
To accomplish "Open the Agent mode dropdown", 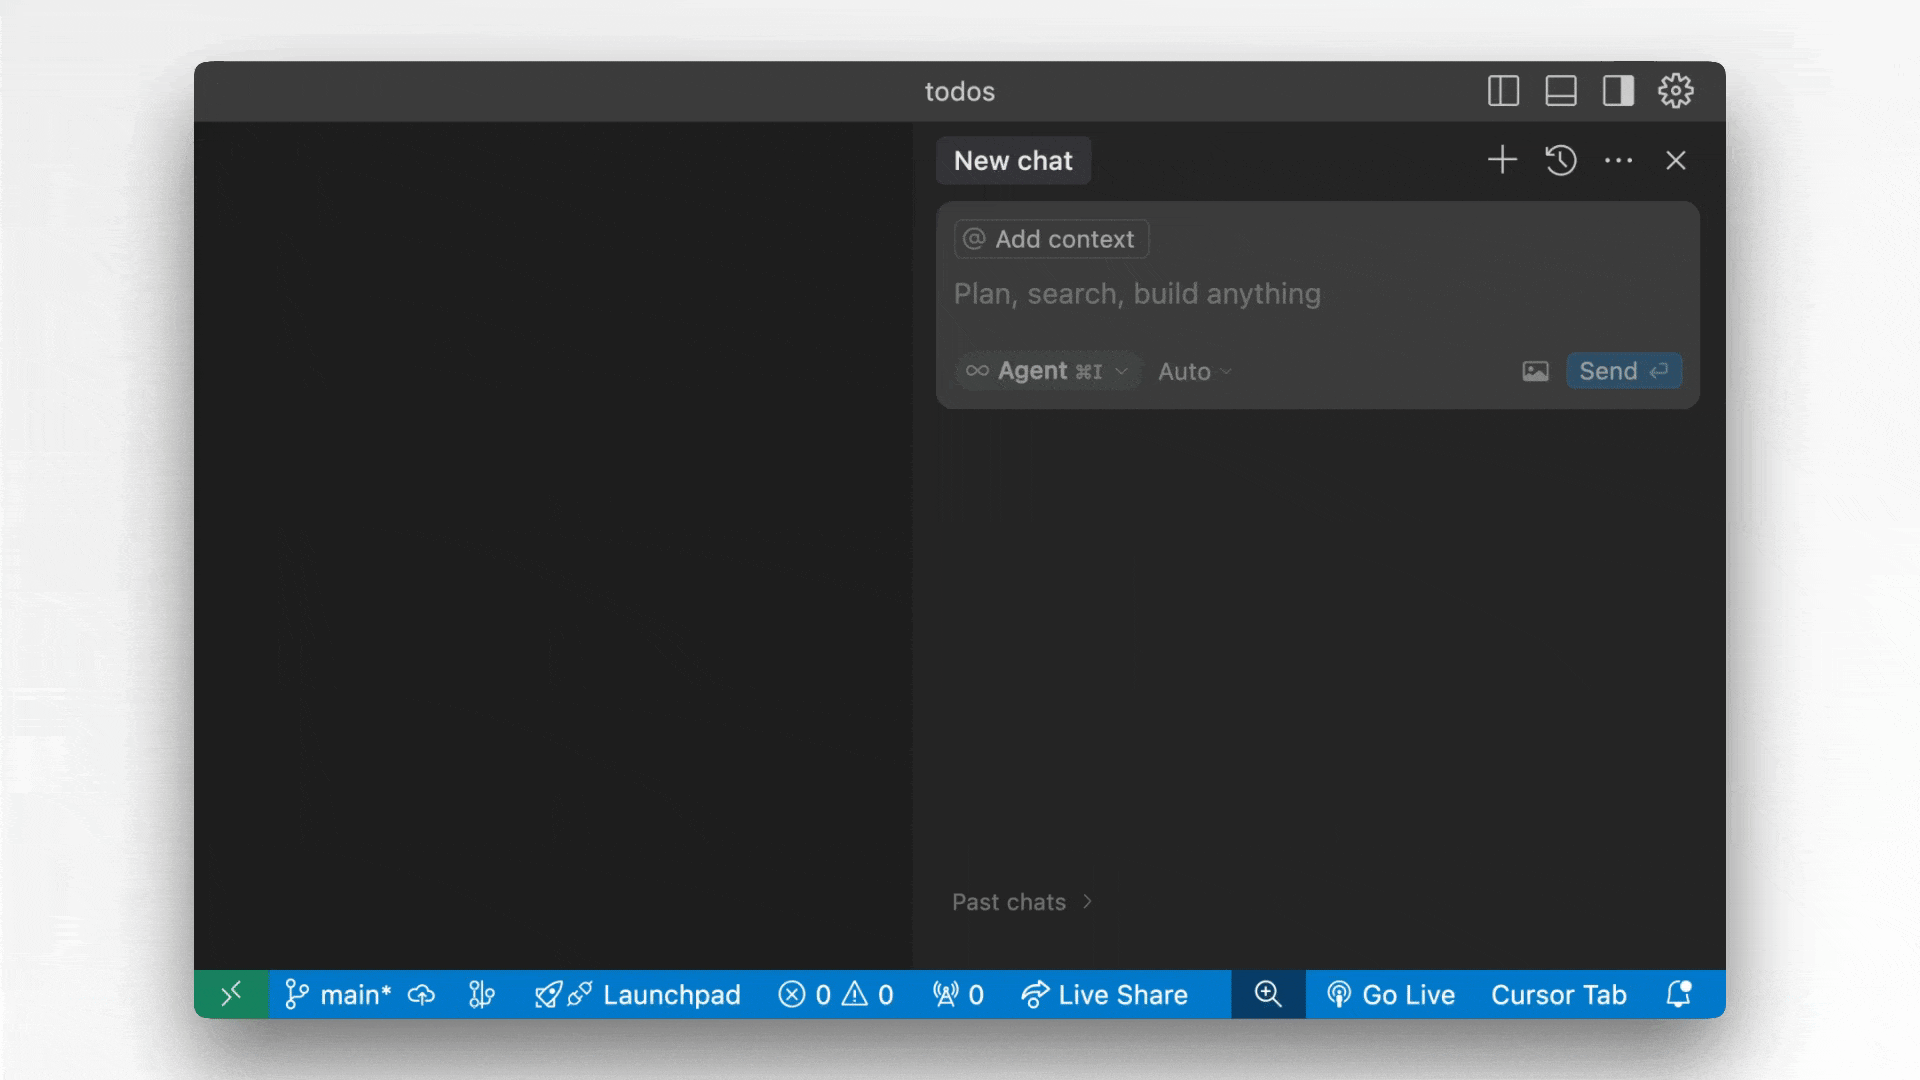I will click(1047, 371).
